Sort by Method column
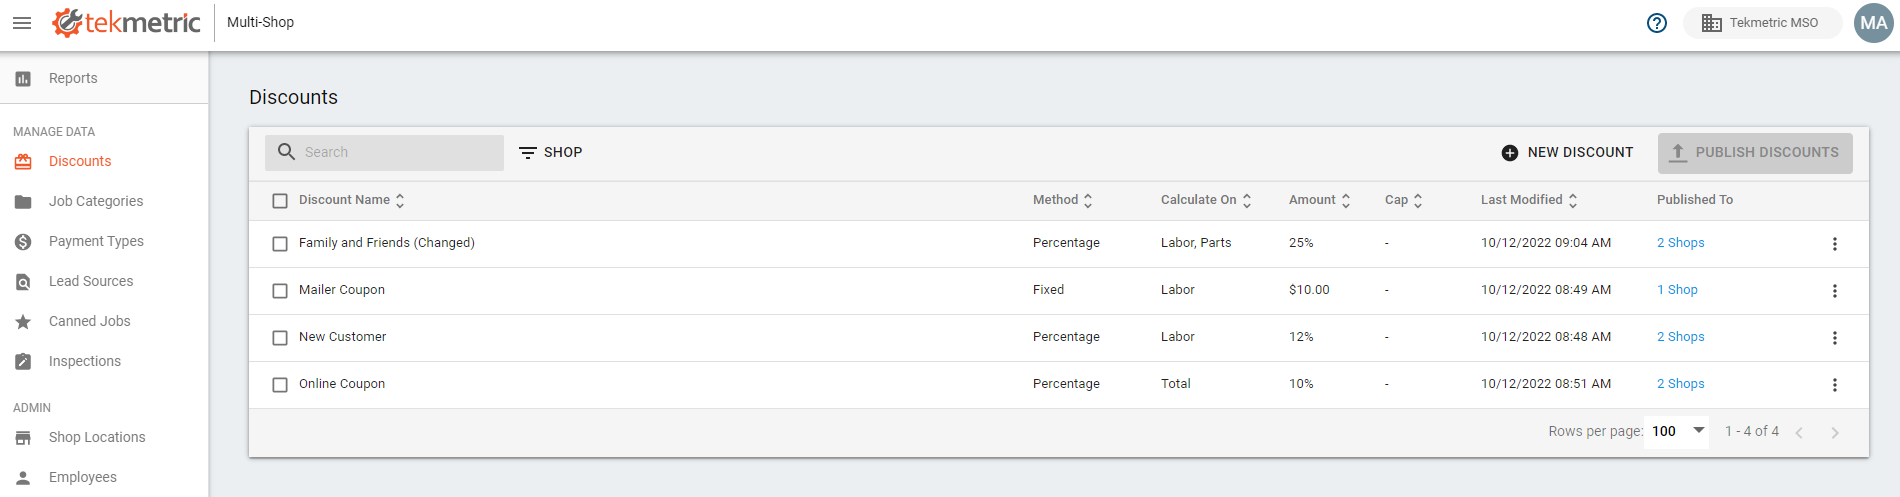Screen dimensions: 1900x497 pyautogui.click(x=1063, y=200)
